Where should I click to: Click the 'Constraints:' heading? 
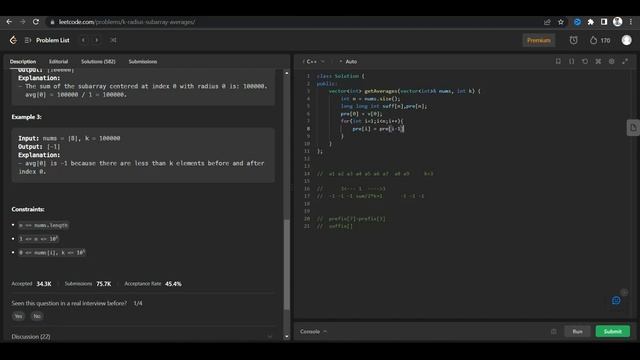(x=28, y=209)
